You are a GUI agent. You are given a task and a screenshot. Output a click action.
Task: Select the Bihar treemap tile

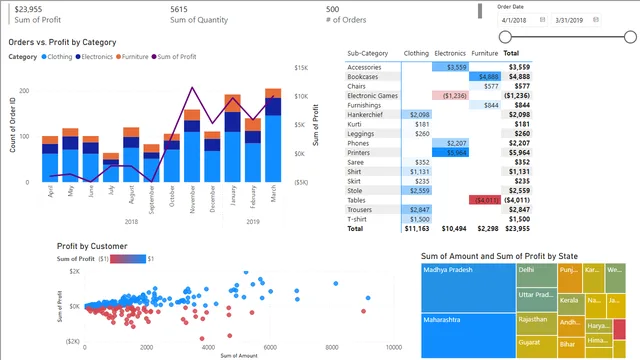(571, 348)
